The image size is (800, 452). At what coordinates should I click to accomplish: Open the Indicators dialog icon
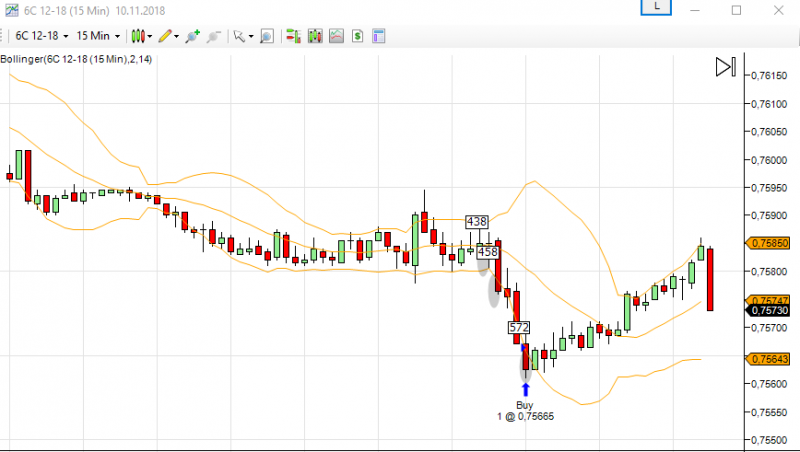(x=336, y=36)
